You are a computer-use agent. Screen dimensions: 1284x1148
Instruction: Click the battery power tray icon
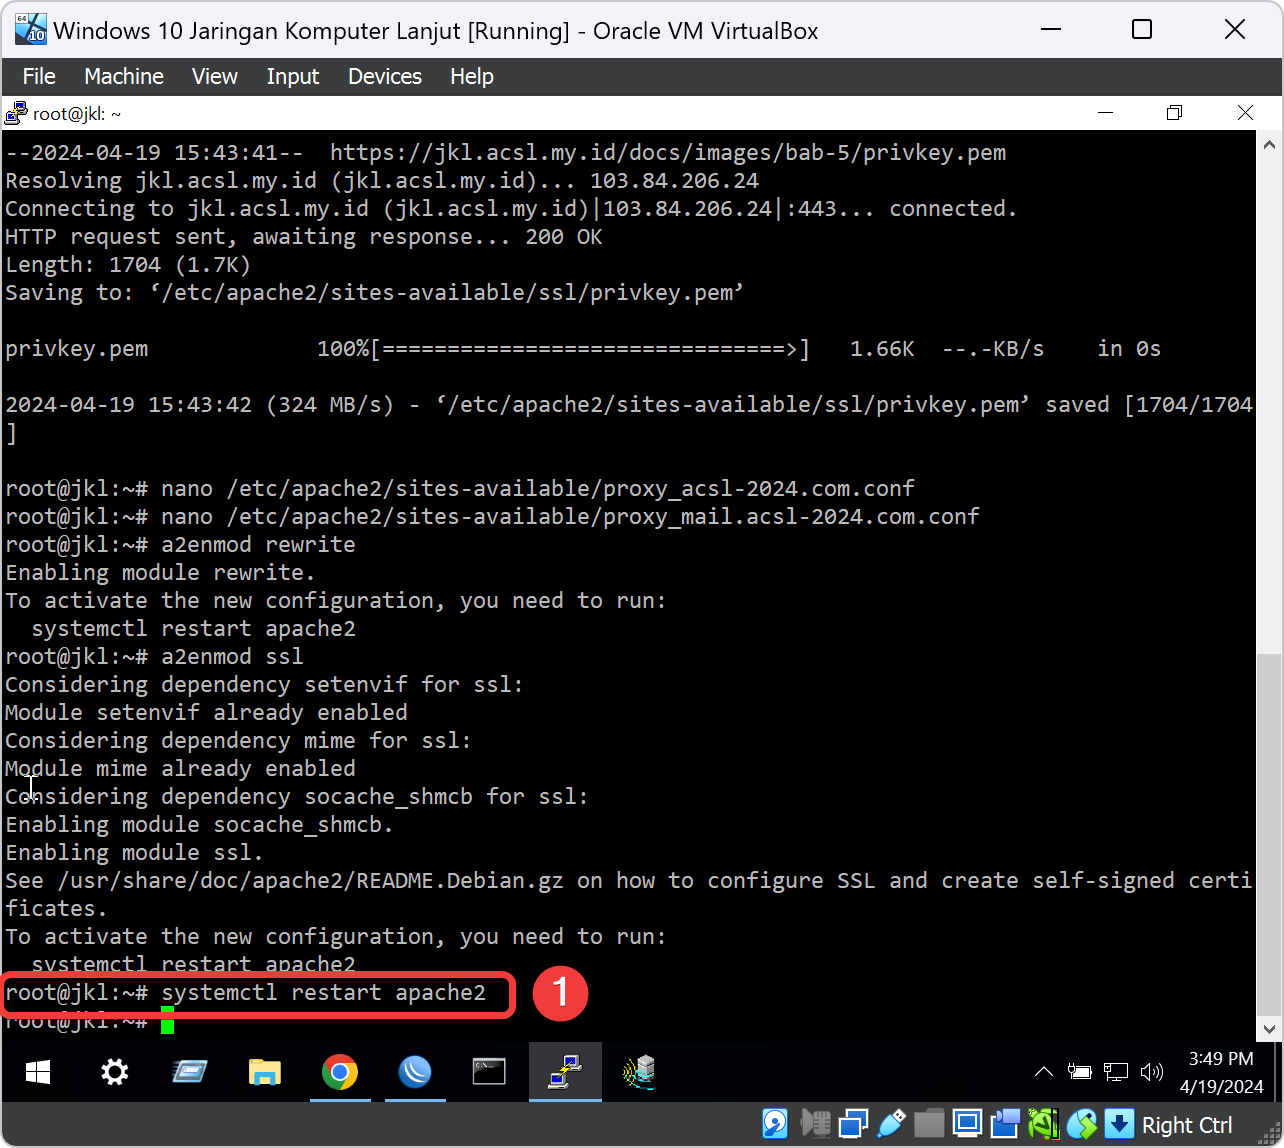tap(1079, 1072)
